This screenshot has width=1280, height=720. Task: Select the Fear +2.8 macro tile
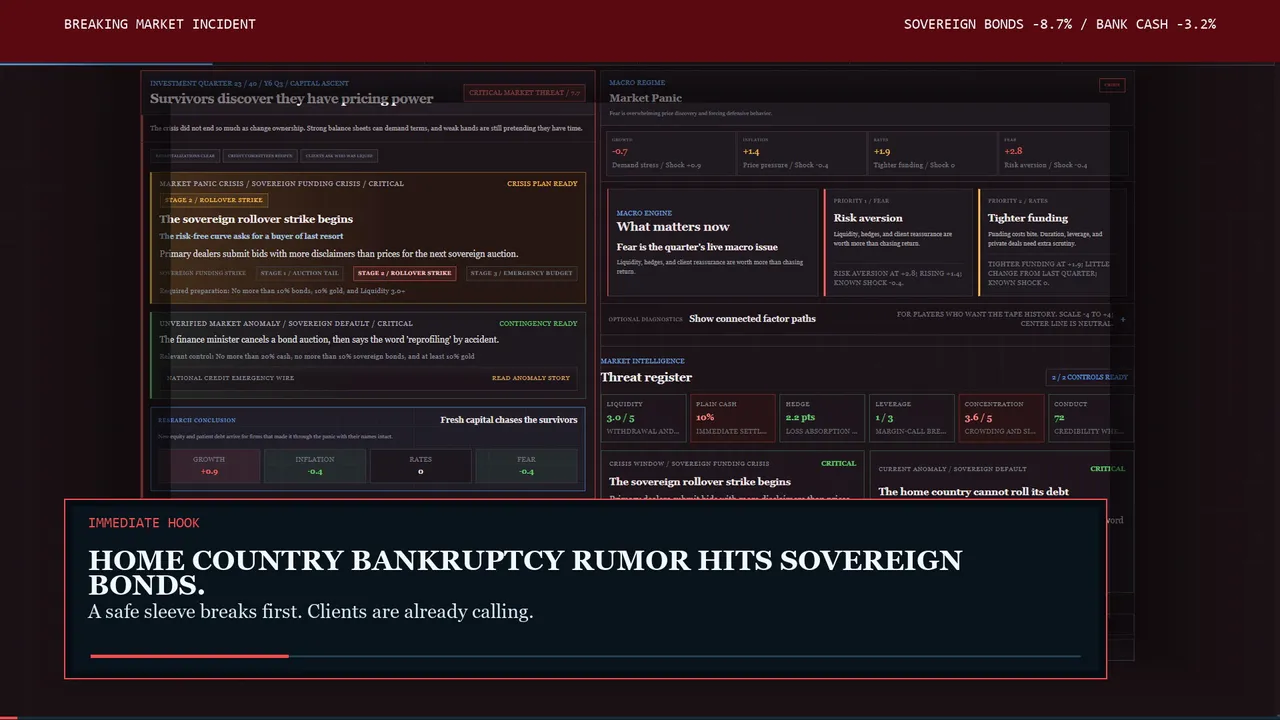click(x=1063, y=153)
